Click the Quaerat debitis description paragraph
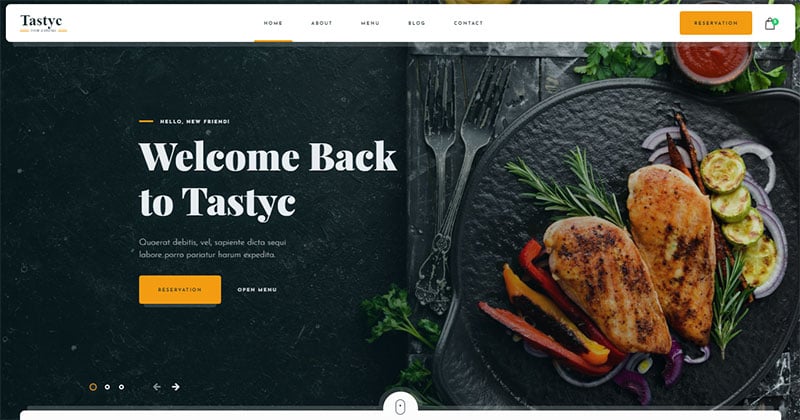 pyautogui.click(x=213, y=249)
